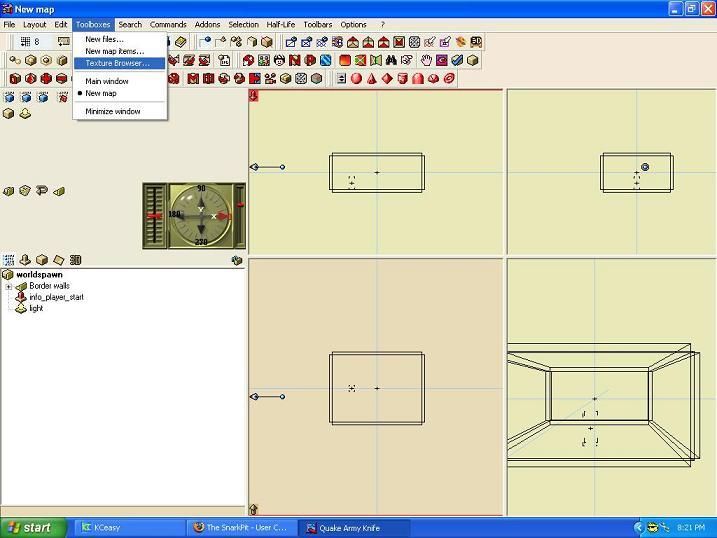Click the compass left vertical slider

coord(154,216)
